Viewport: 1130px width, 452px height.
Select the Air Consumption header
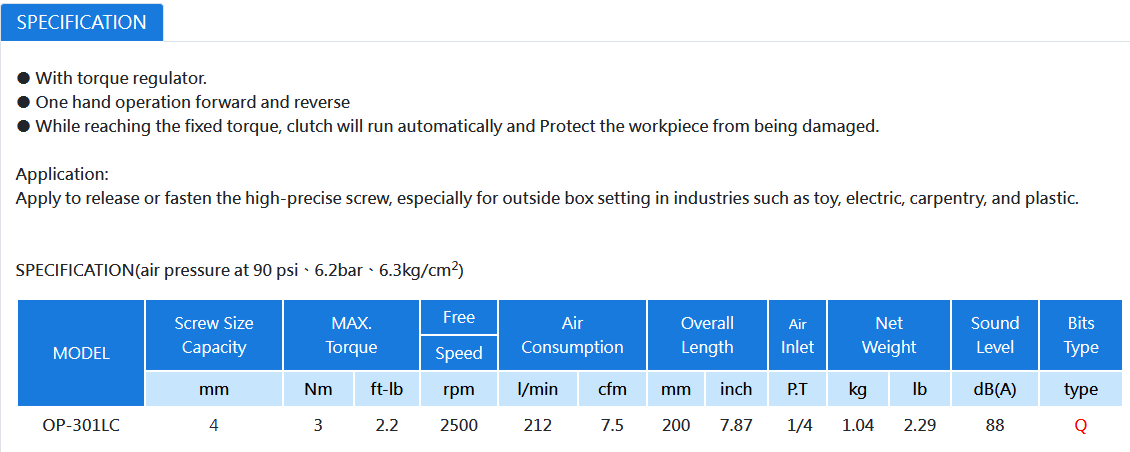(x=572, y=335)
